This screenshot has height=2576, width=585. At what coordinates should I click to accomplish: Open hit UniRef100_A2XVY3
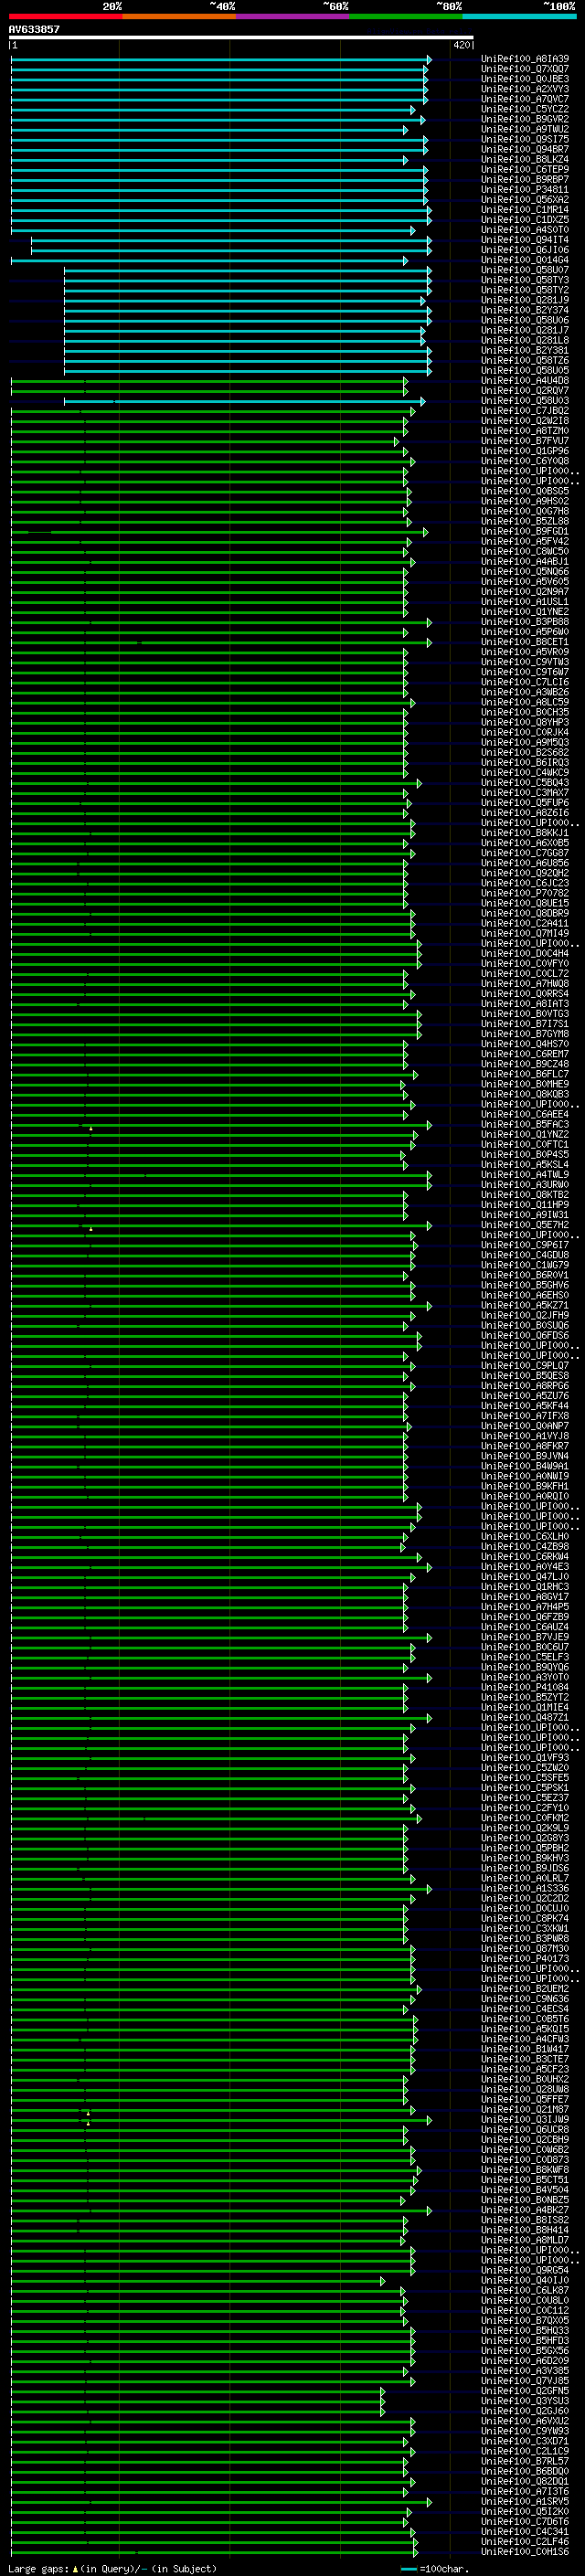(525, 89)
